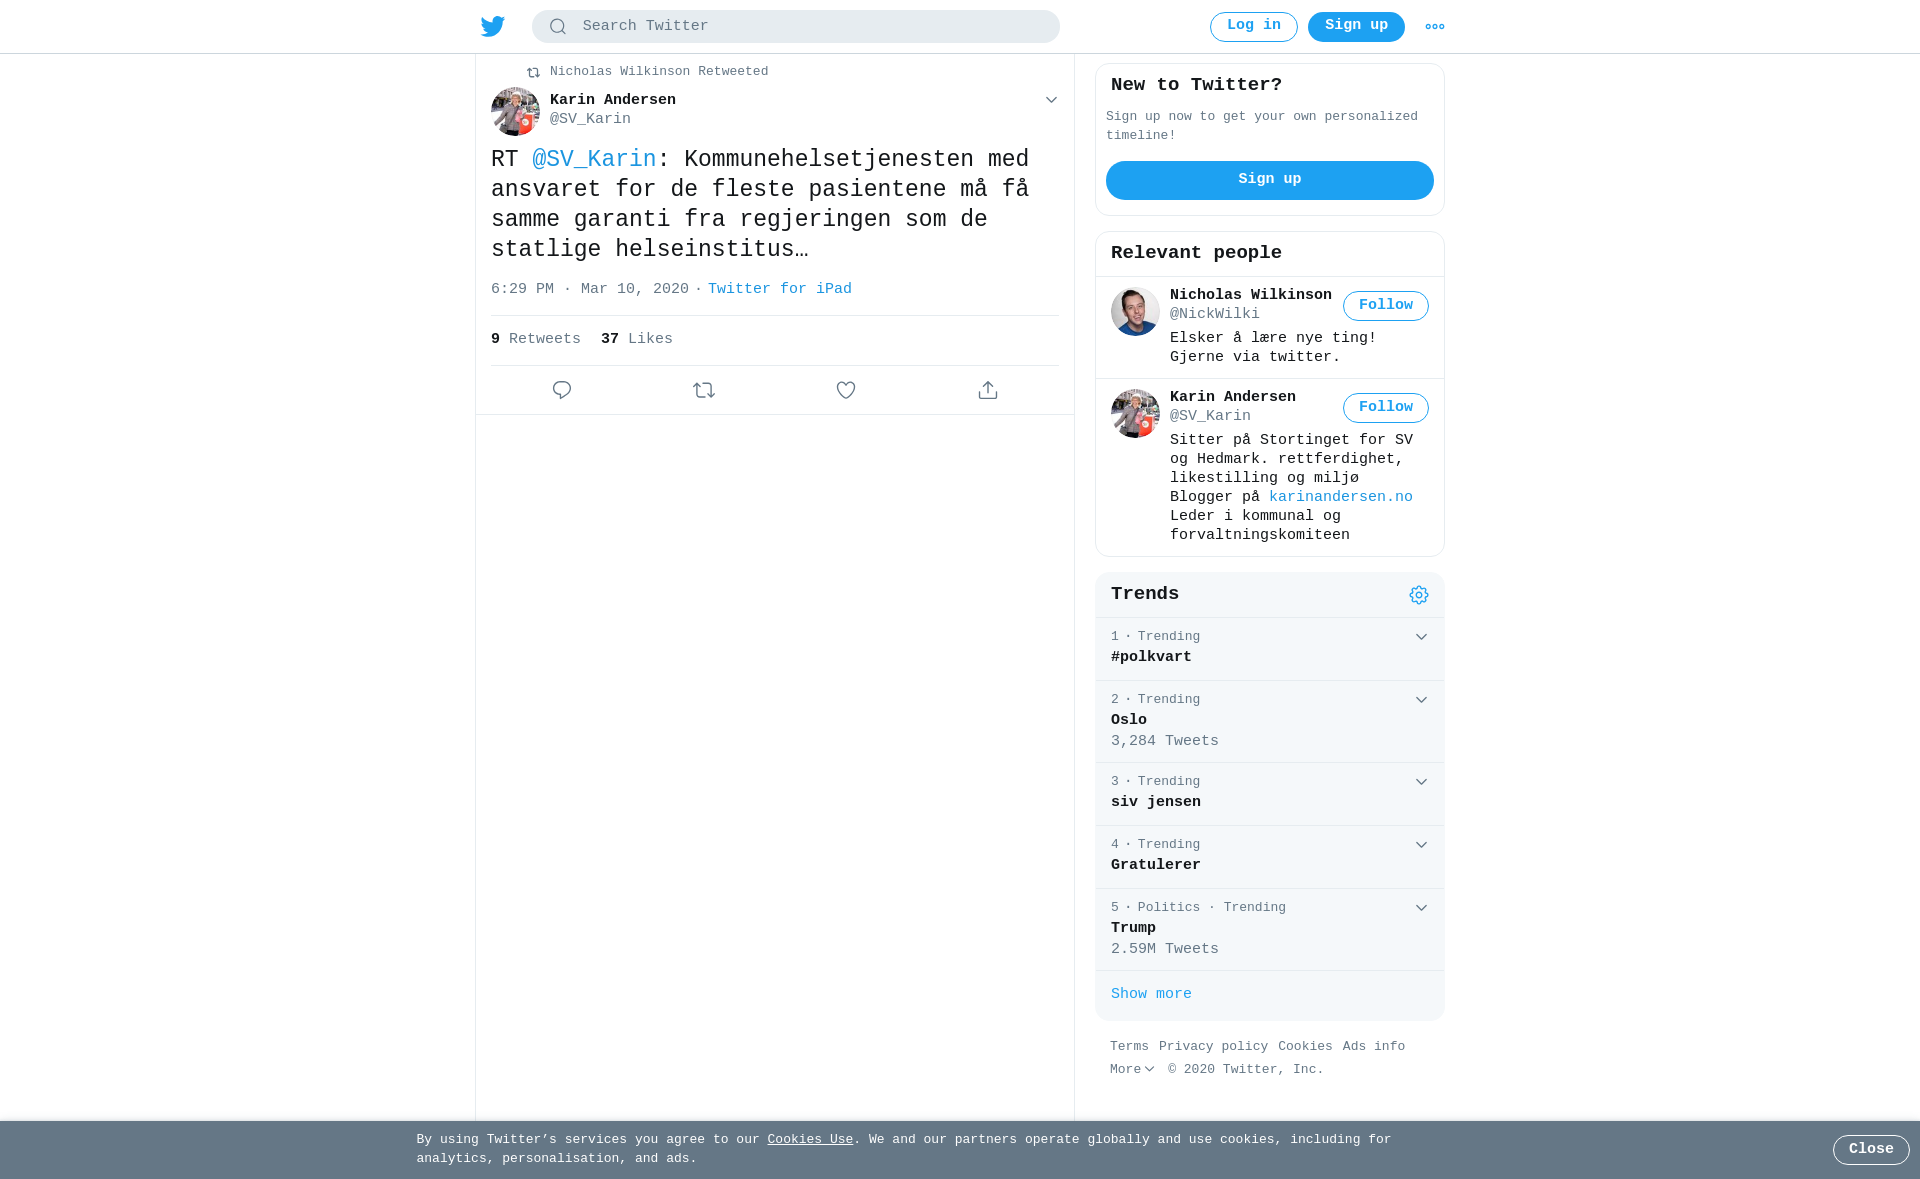Like the tweet with the heart icon
Image resolution: width=1920 pixels, height=1179 pixels.
846,390
